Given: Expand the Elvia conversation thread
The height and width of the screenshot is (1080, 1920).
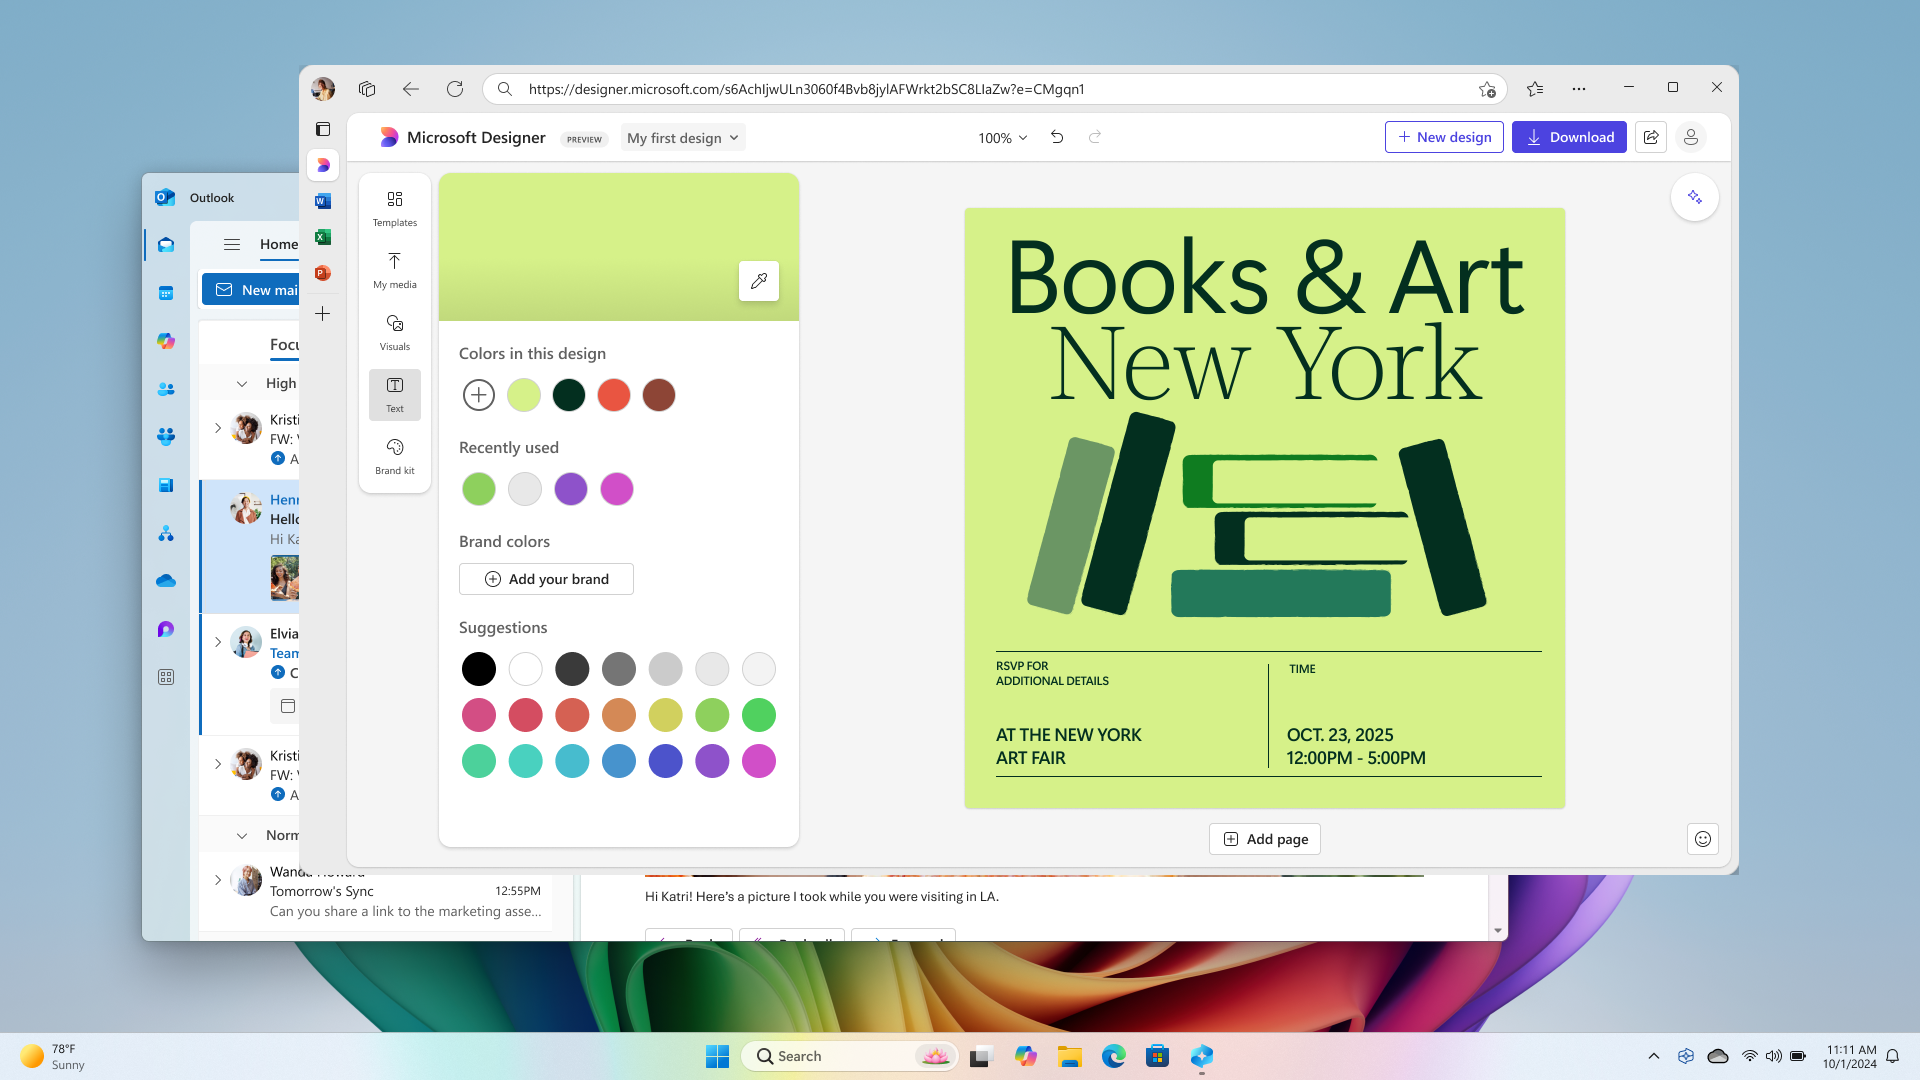Looking at the screenshot, I should [x=218, y=642].
